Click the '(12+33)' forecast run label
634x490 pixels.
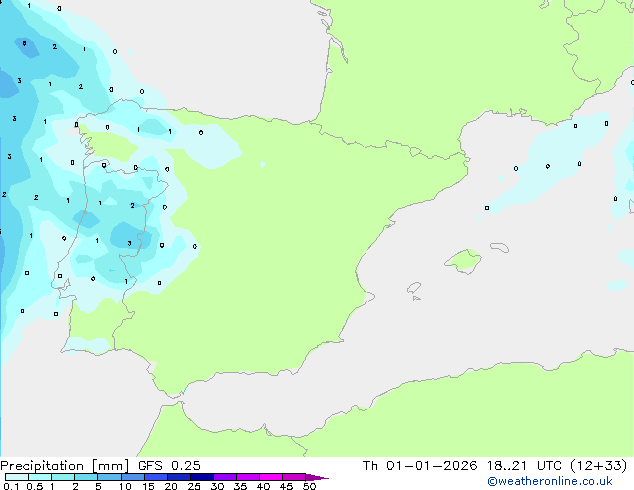tap(599, 466)
